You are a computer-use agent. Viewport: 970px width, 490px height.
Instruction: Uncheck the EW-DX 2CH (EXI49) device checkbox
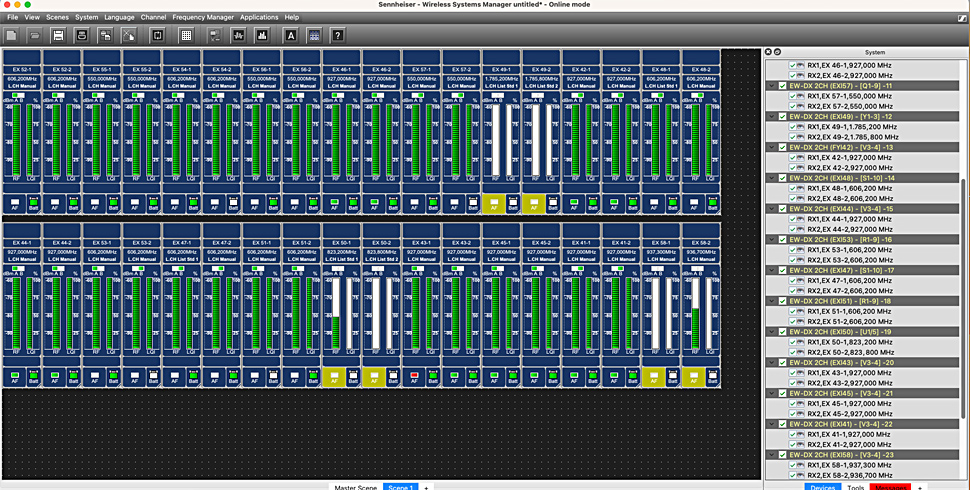(783, 116)
